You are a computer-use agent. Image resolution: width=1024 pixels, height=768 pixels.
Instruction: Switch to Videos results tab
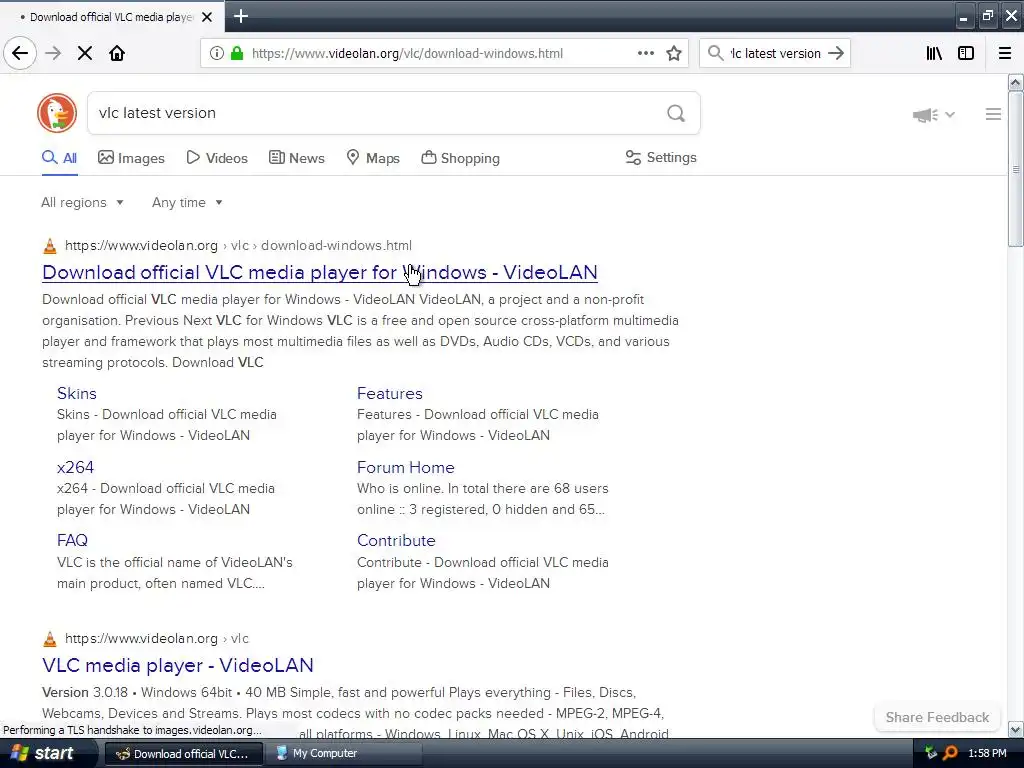(x=217, y=158)
